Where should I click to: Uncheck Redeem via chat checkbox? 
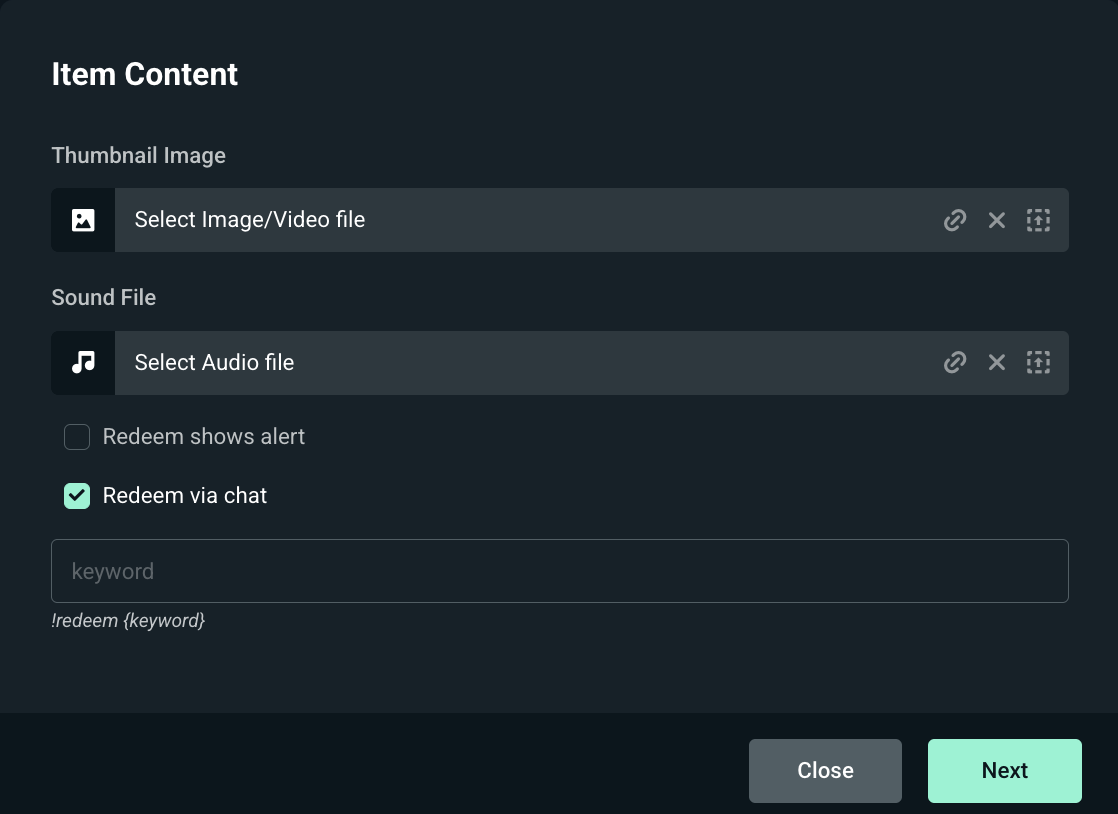coord(77,496)
